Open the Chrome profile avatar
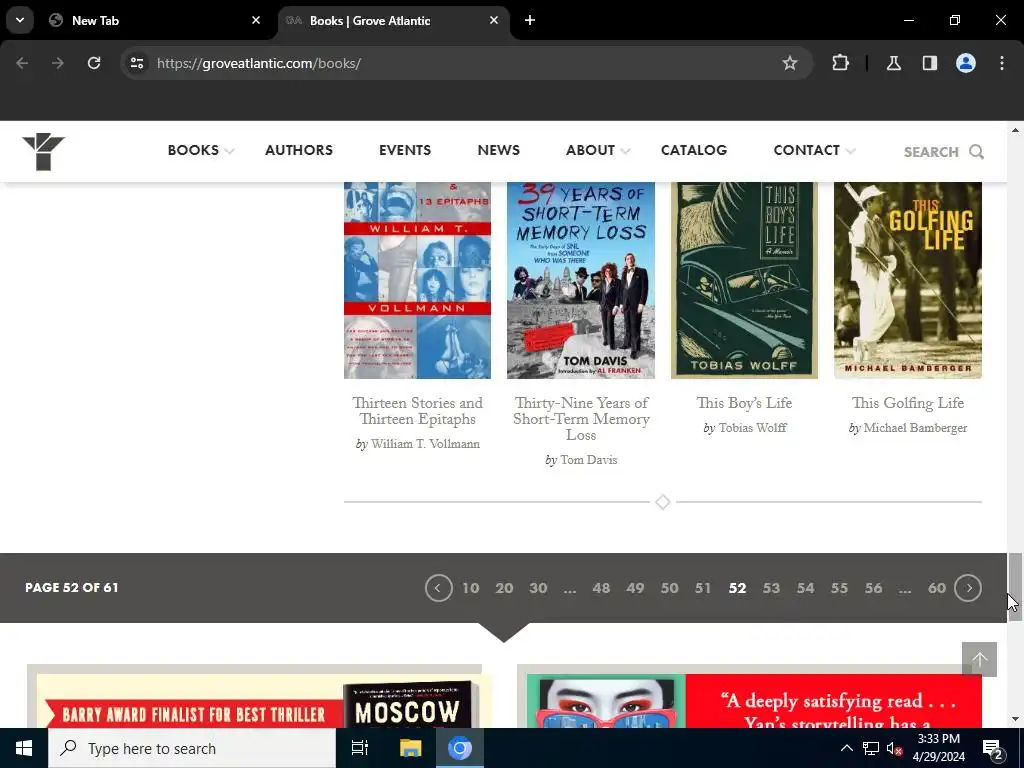The width and height of the screenshot is (1024, 768). pyautogui.click(x=966, y=63)
